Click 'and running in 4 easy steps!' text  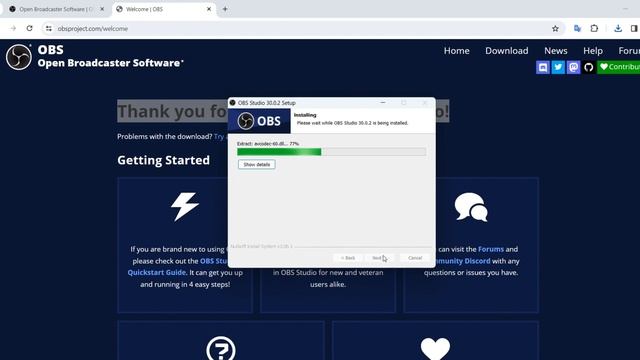(185, 284)
